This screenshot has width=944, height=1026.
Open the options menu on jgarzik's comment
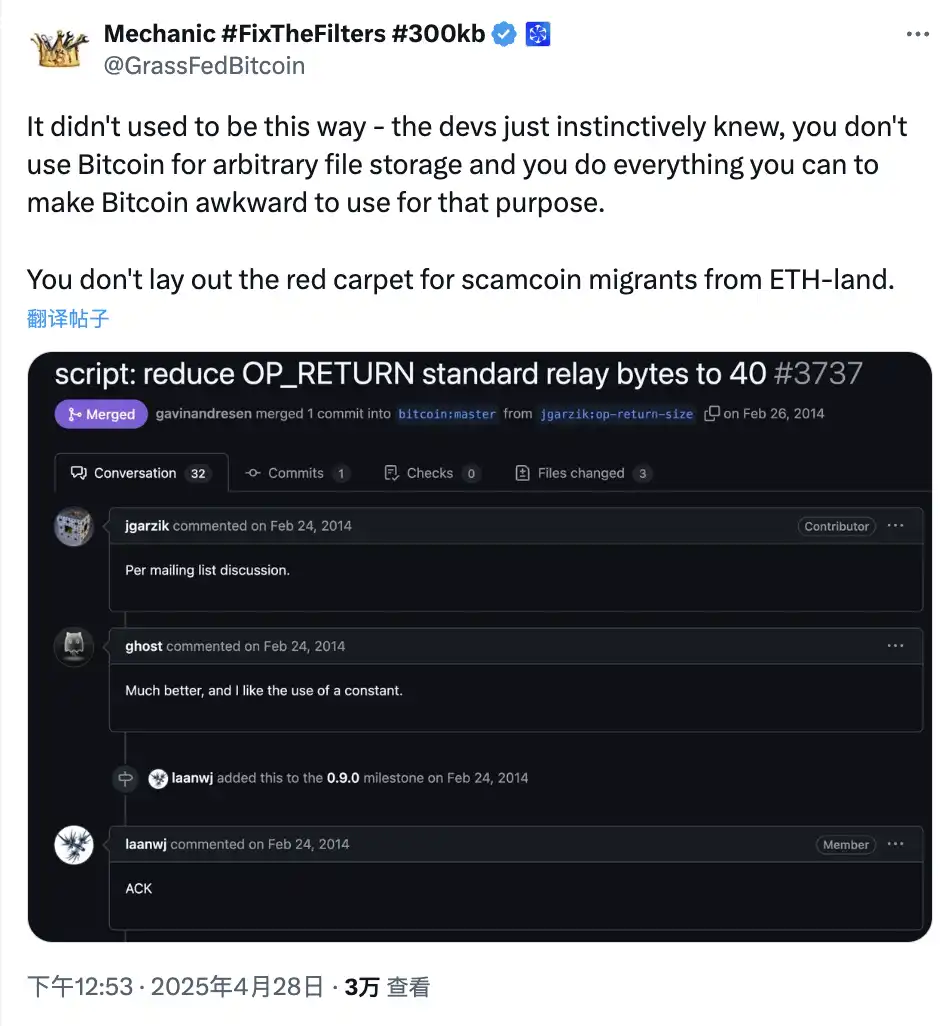coord(895,526)
